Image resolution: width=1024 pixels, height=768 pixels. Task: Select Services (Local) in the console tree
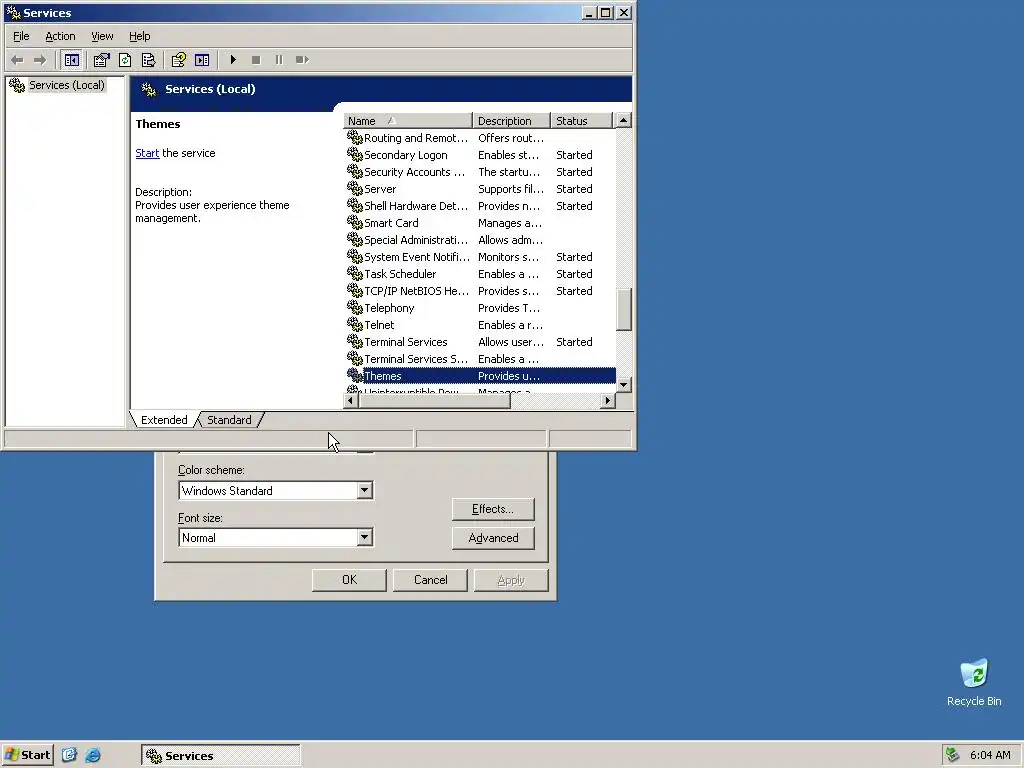67,85
